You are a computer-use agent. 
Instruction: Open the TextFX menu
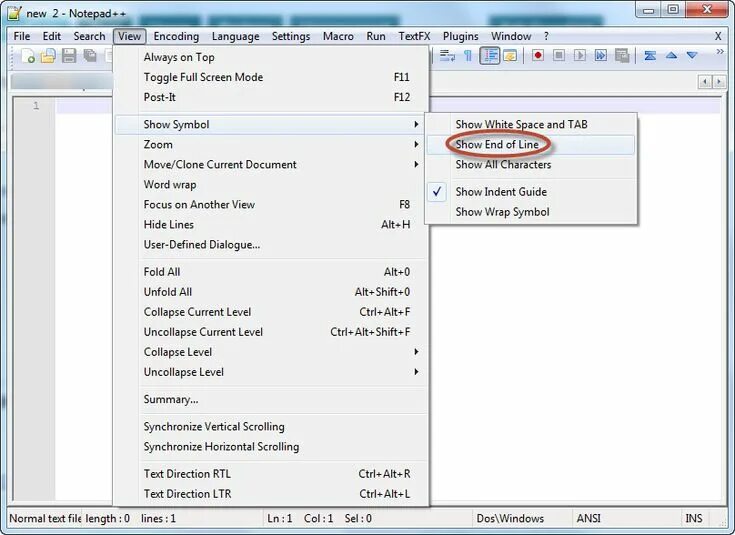[414, 36]
